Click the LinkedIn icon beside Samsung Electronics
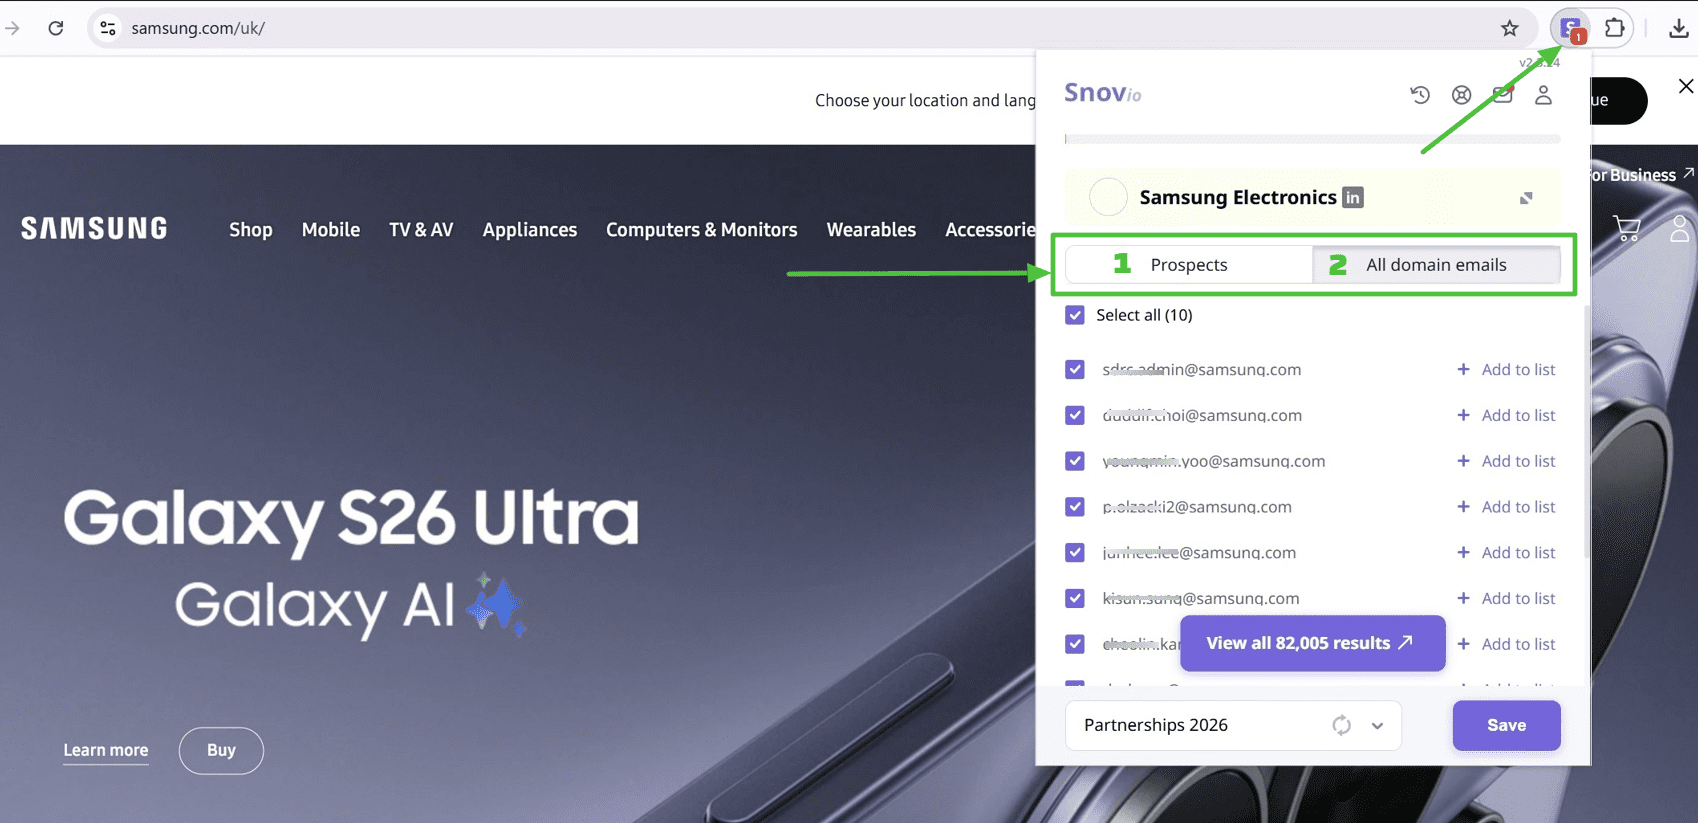 [x=1352, y=198]
